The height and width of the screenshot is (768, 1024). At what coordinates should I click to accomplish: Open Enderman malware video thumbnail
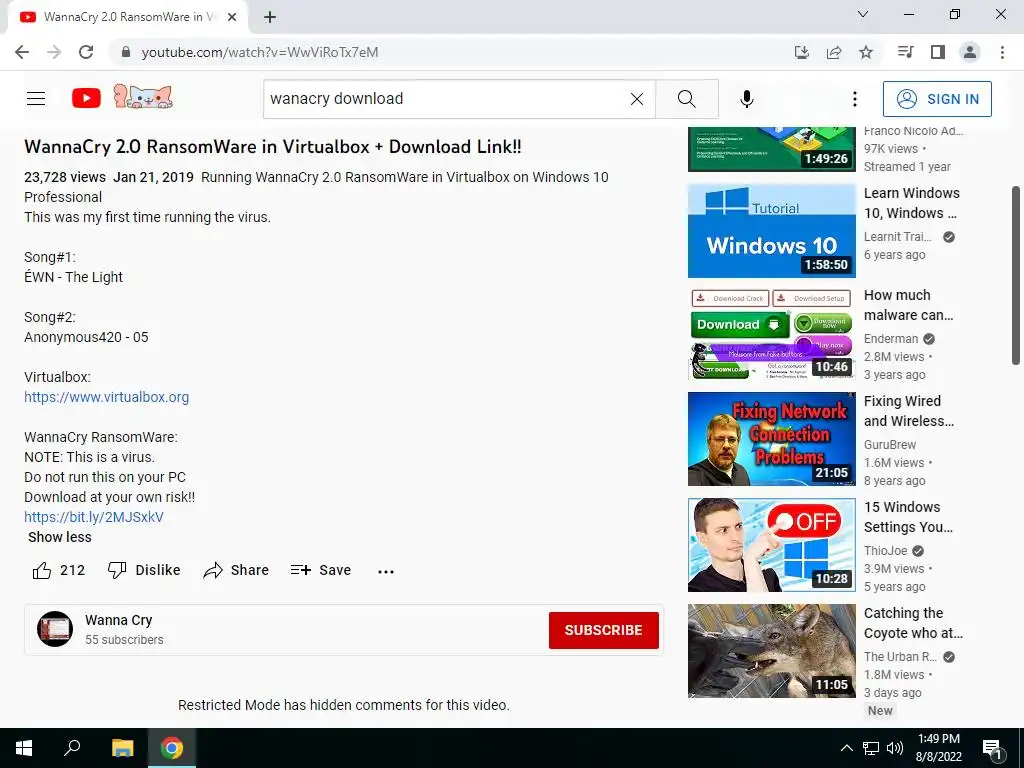coord(771,334)
